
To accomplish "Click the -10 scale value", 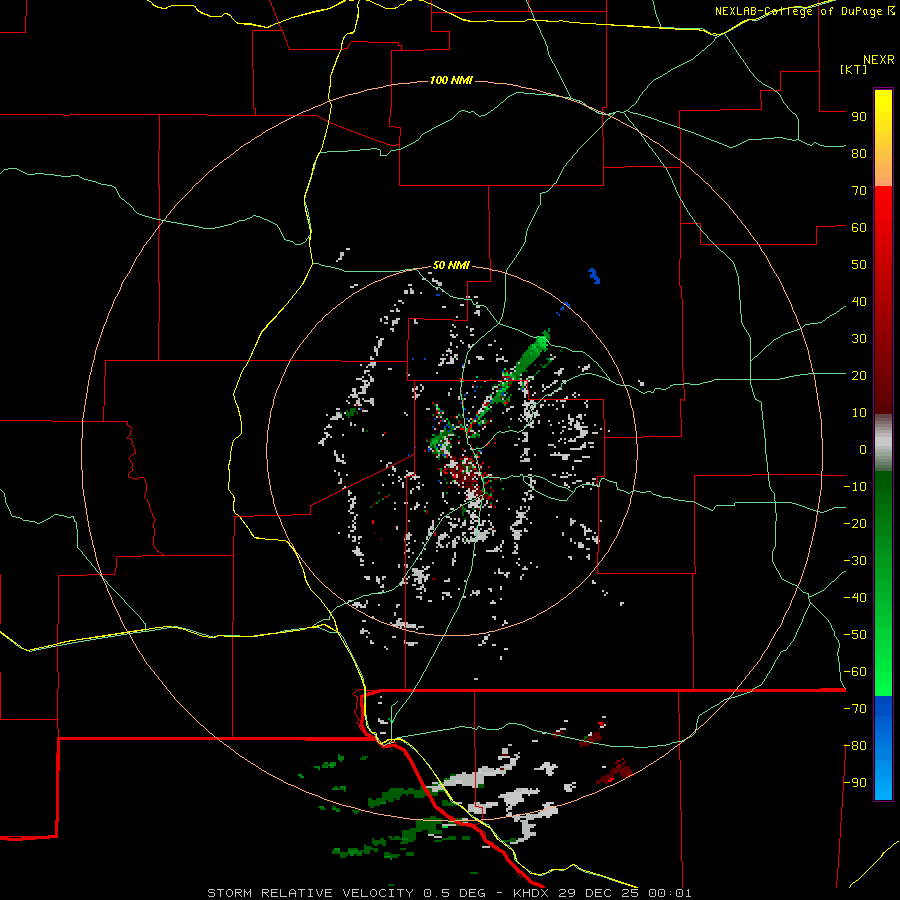I will [x=855, y=487].
